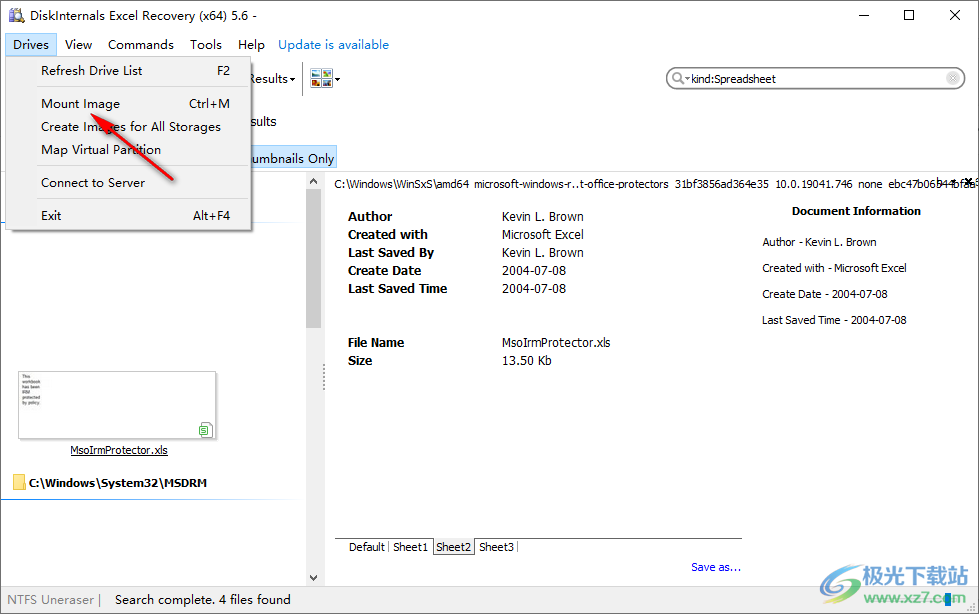979x614 pixels.
Task: Focus the kind:Spreadsheet search field
Action: point(817,79)
